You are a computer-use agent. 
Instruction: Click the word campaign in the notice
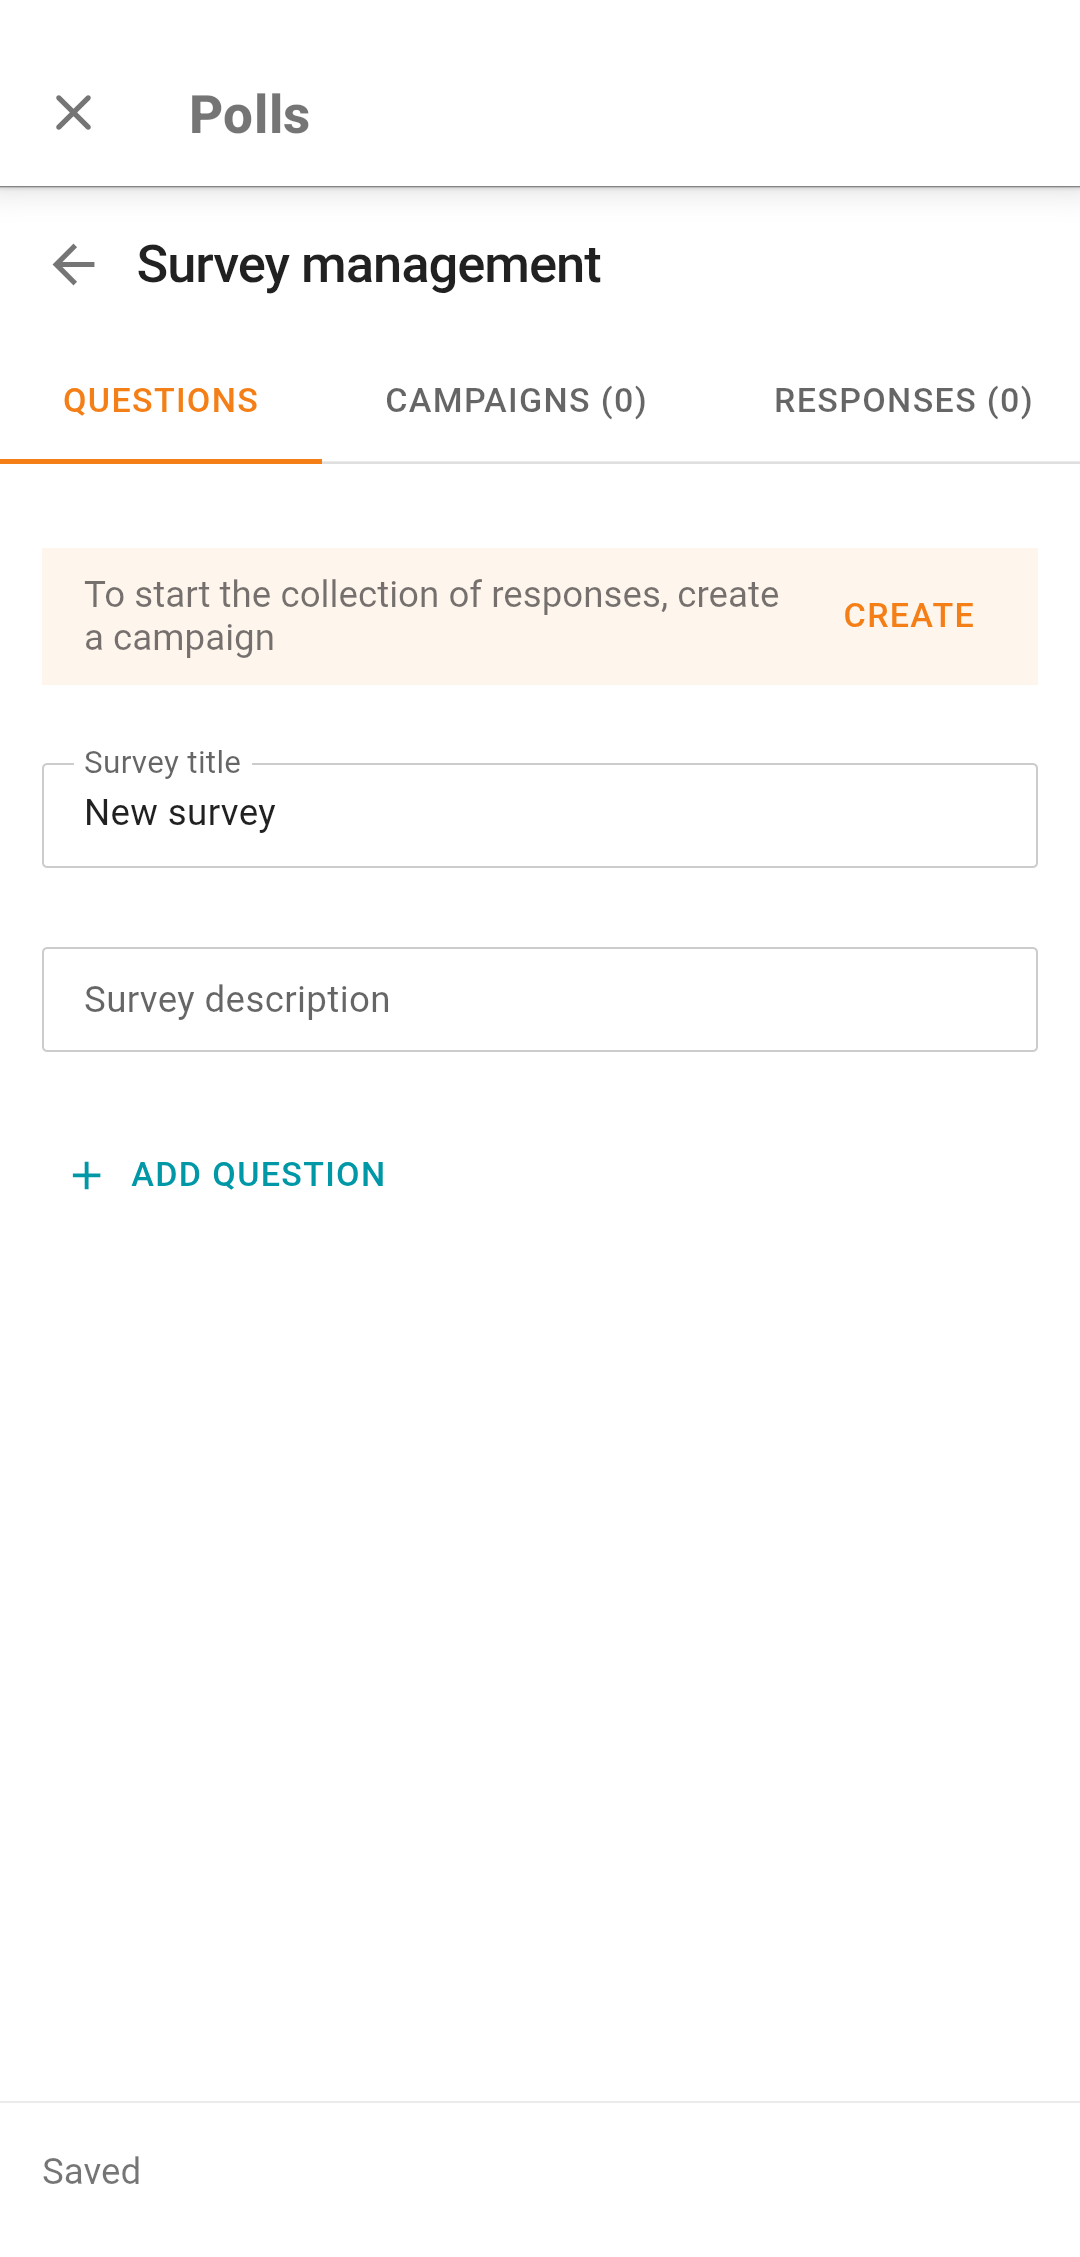coord(194,638)
